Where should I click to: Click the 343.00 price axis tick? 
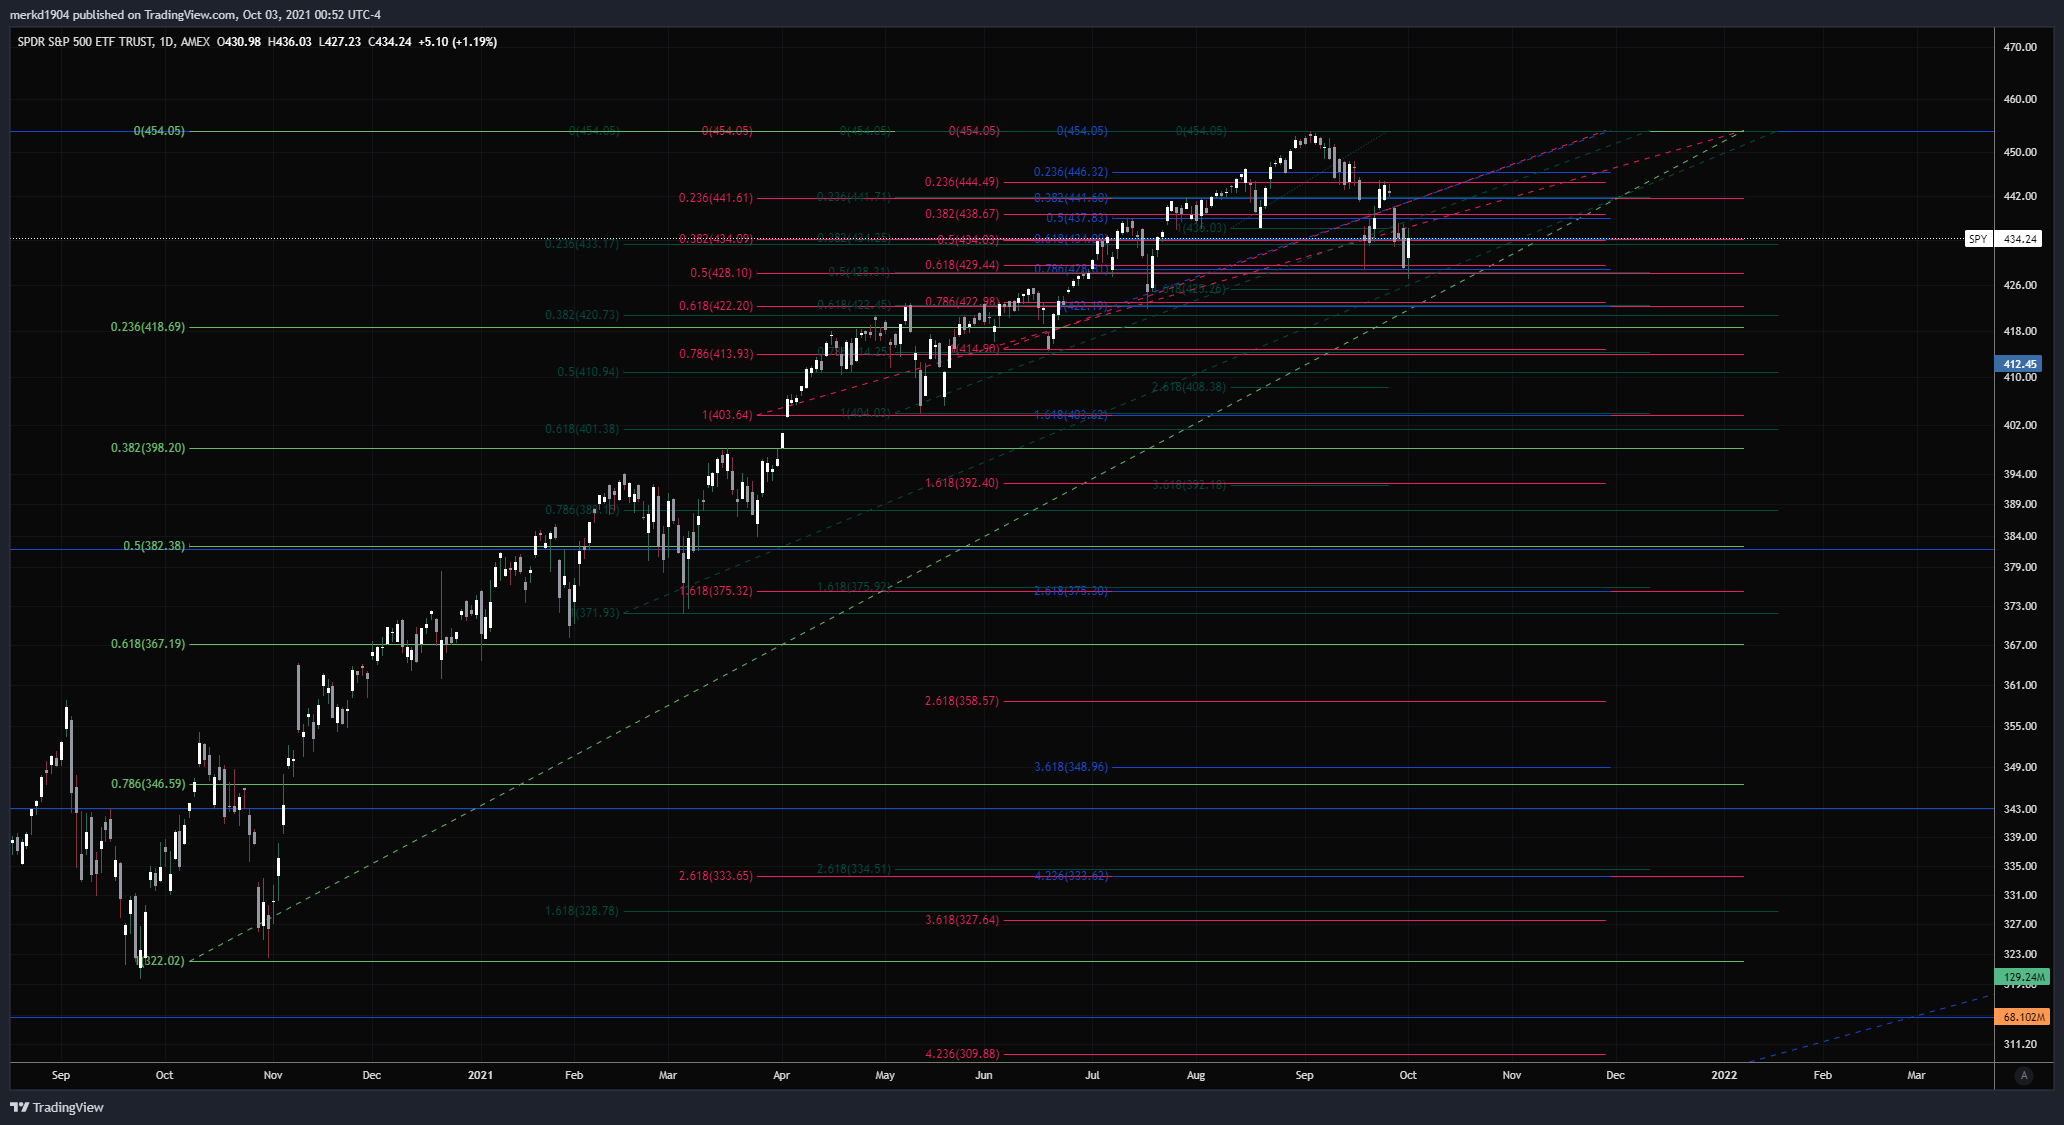tap(2020, 809)
